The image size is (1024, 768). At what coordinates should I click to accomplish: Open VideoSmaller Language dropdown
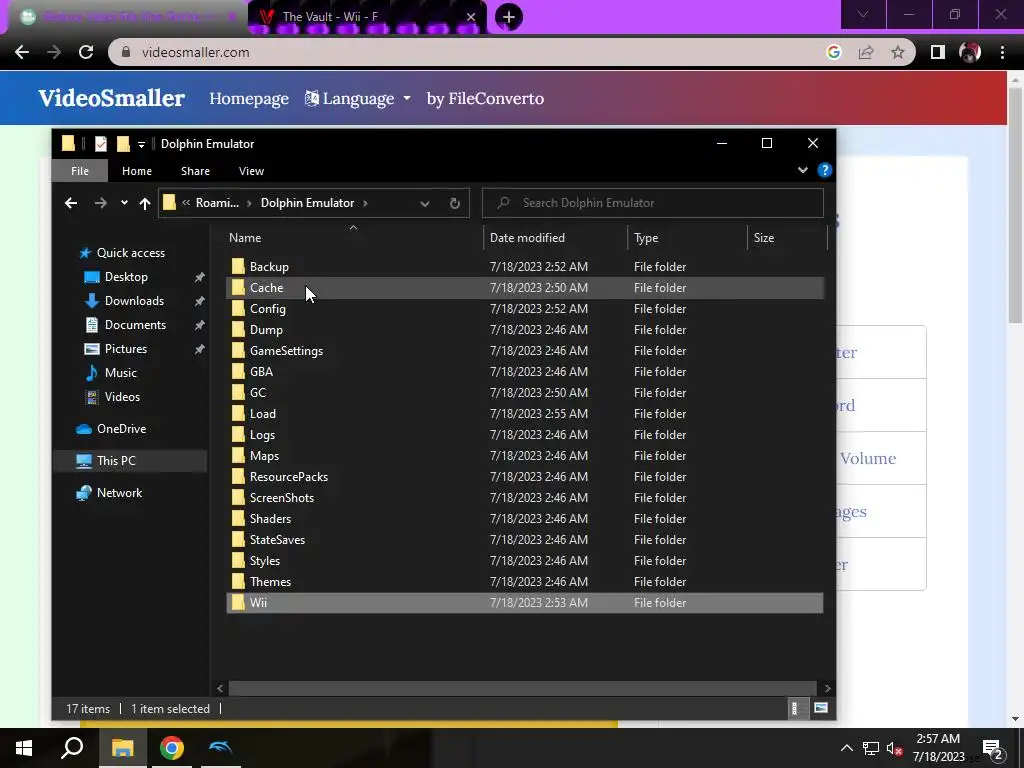click(358, 99)
